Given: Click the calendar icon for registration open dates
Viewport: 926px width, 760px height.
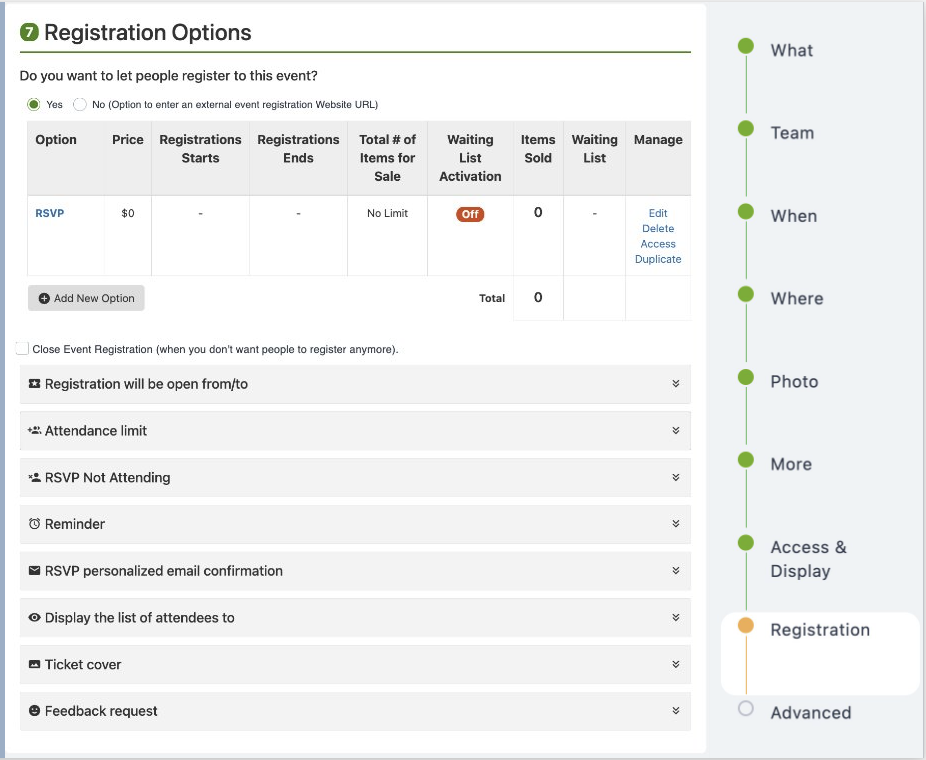Looking at the screenshot, I should pos(32,384).
